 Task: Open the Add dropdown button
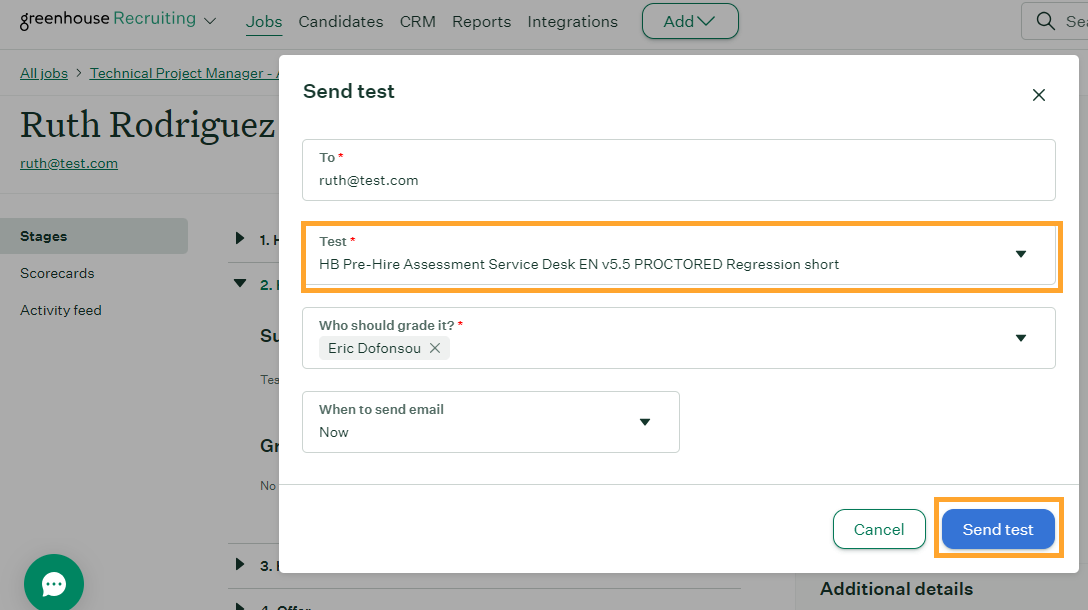[x=690, y=21]
